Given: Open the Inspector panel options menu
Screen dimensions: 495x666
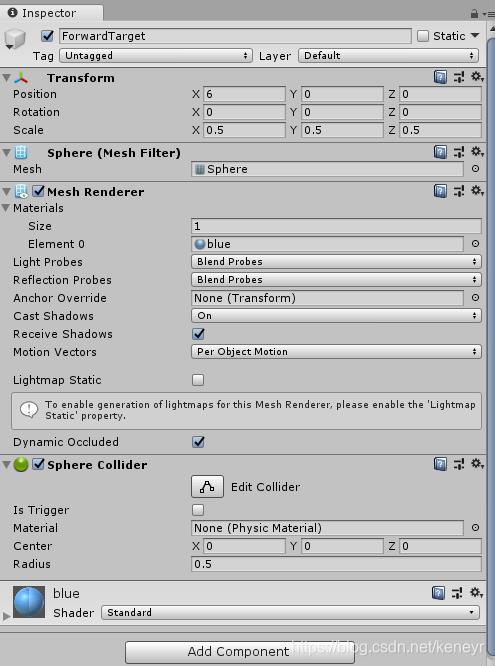Looking at the screenshot, I should tap(488, 14).
